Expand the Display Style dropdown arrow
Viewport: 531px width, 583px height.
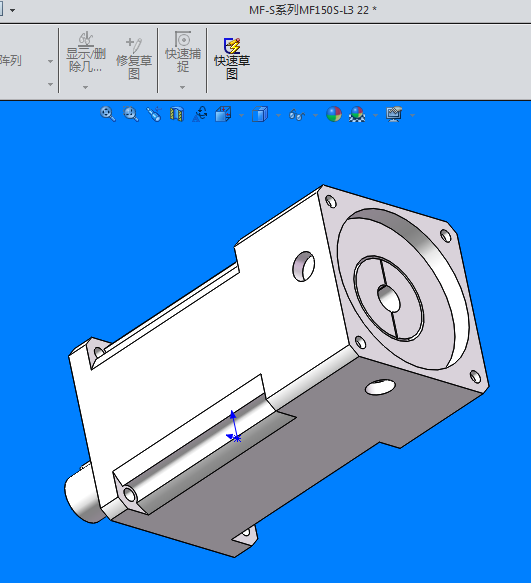[278, 115]
